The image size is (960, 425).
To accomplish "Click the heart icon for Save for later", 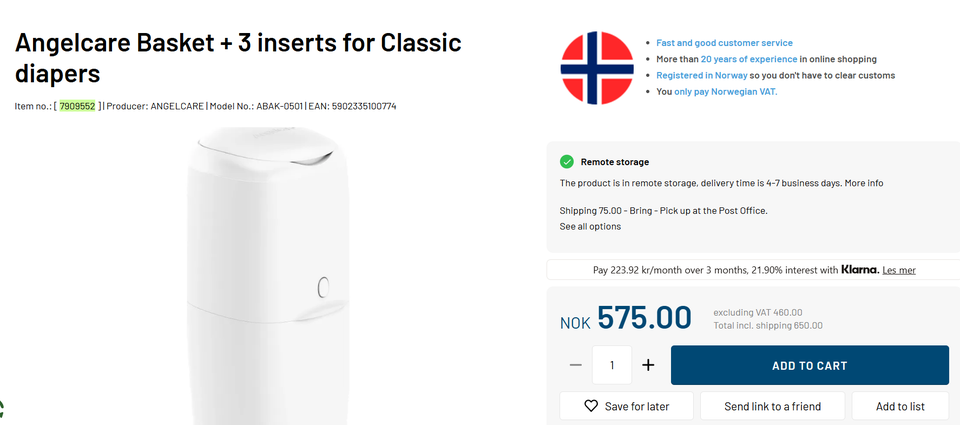I will click(591, 406).
